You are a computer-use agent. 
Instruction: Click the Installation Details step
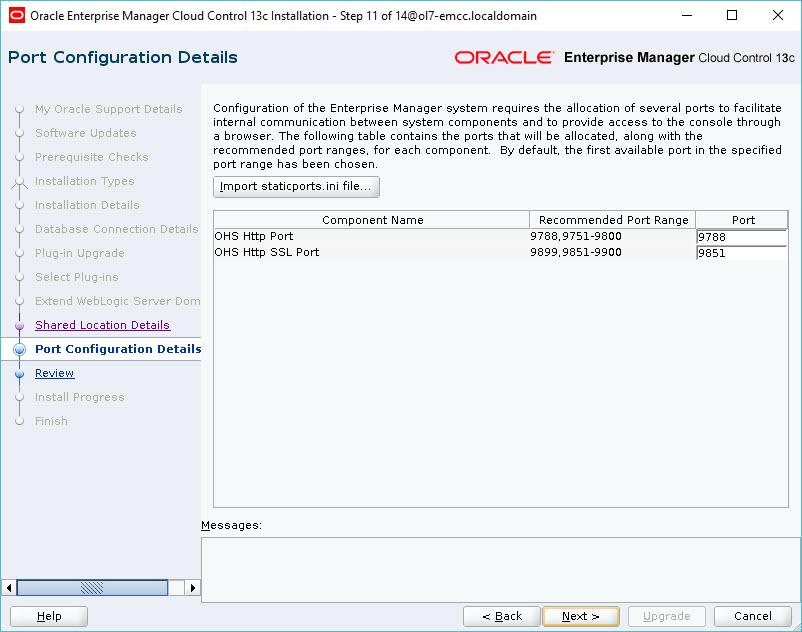(x=87, y=206)
